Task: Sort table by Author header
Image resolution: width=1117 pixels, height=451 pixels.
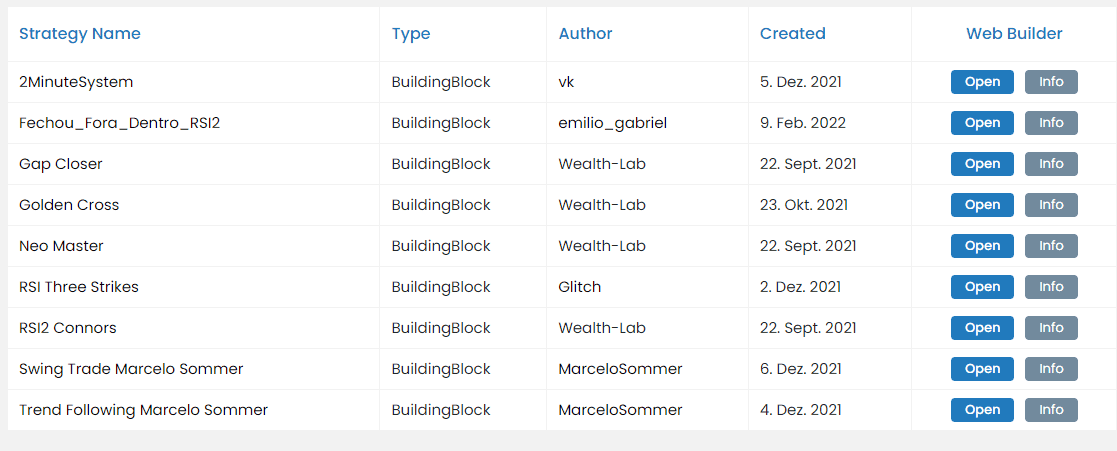Action: [x=586, y=33]
